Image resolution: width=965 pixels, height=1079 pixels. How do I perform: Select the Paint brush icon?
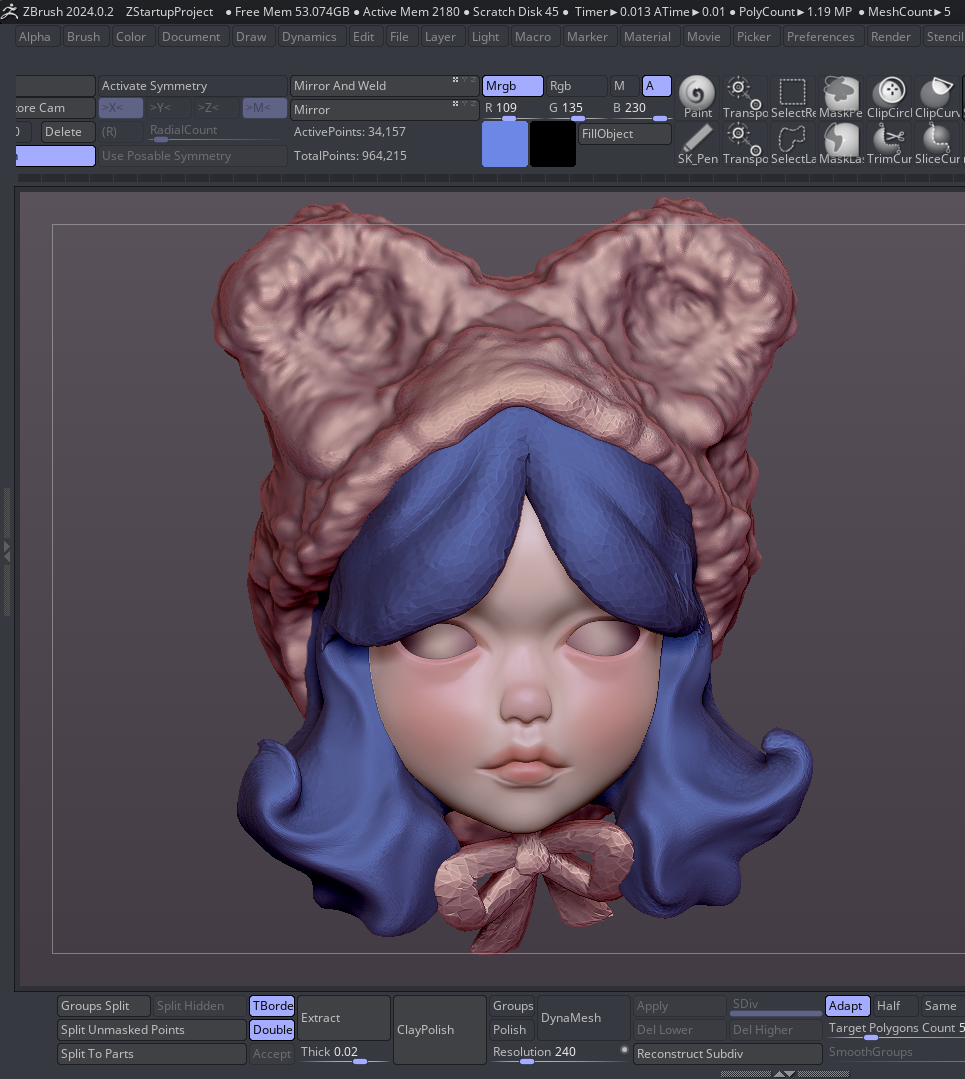(697, 96)
